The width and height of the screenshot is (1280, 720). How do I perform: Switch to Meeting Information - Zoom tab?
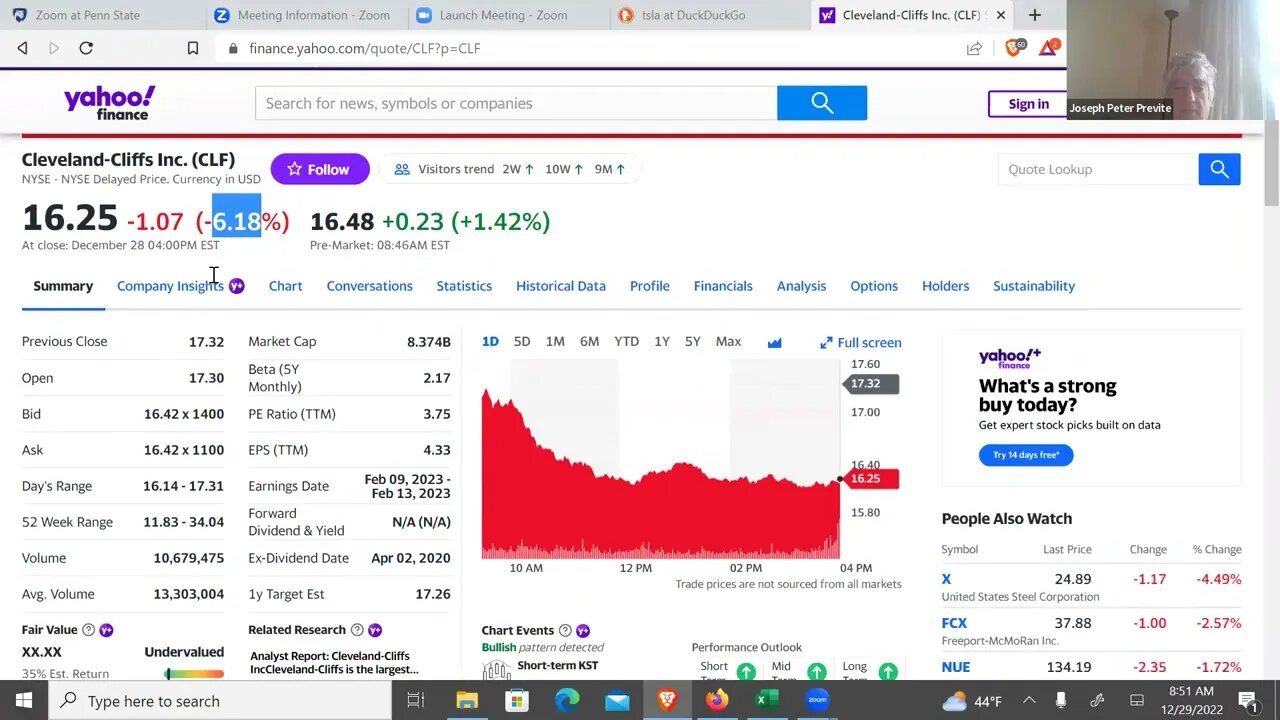pyautogui.click(x=302, y=15)
